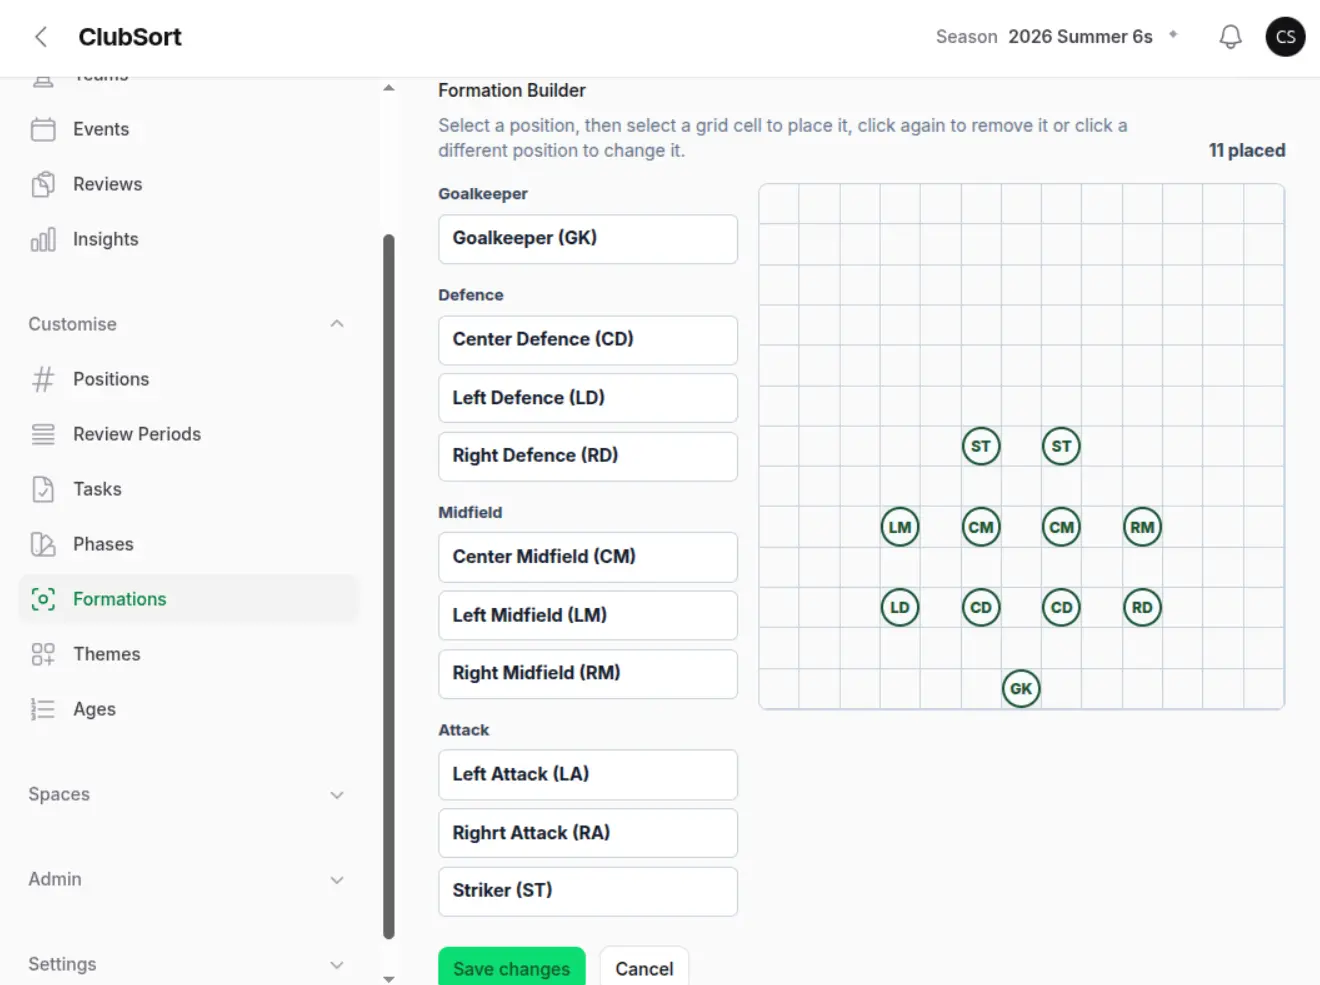Click the Events calendar icon

point(43,129)
